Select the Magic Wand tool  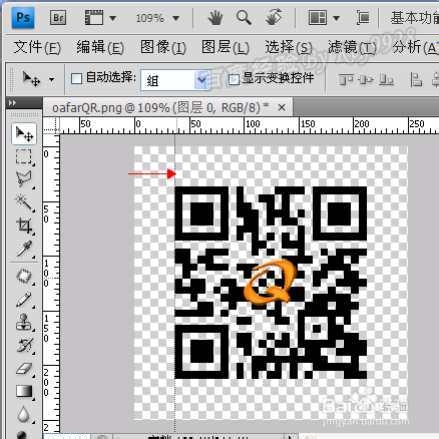coord(24,202)
